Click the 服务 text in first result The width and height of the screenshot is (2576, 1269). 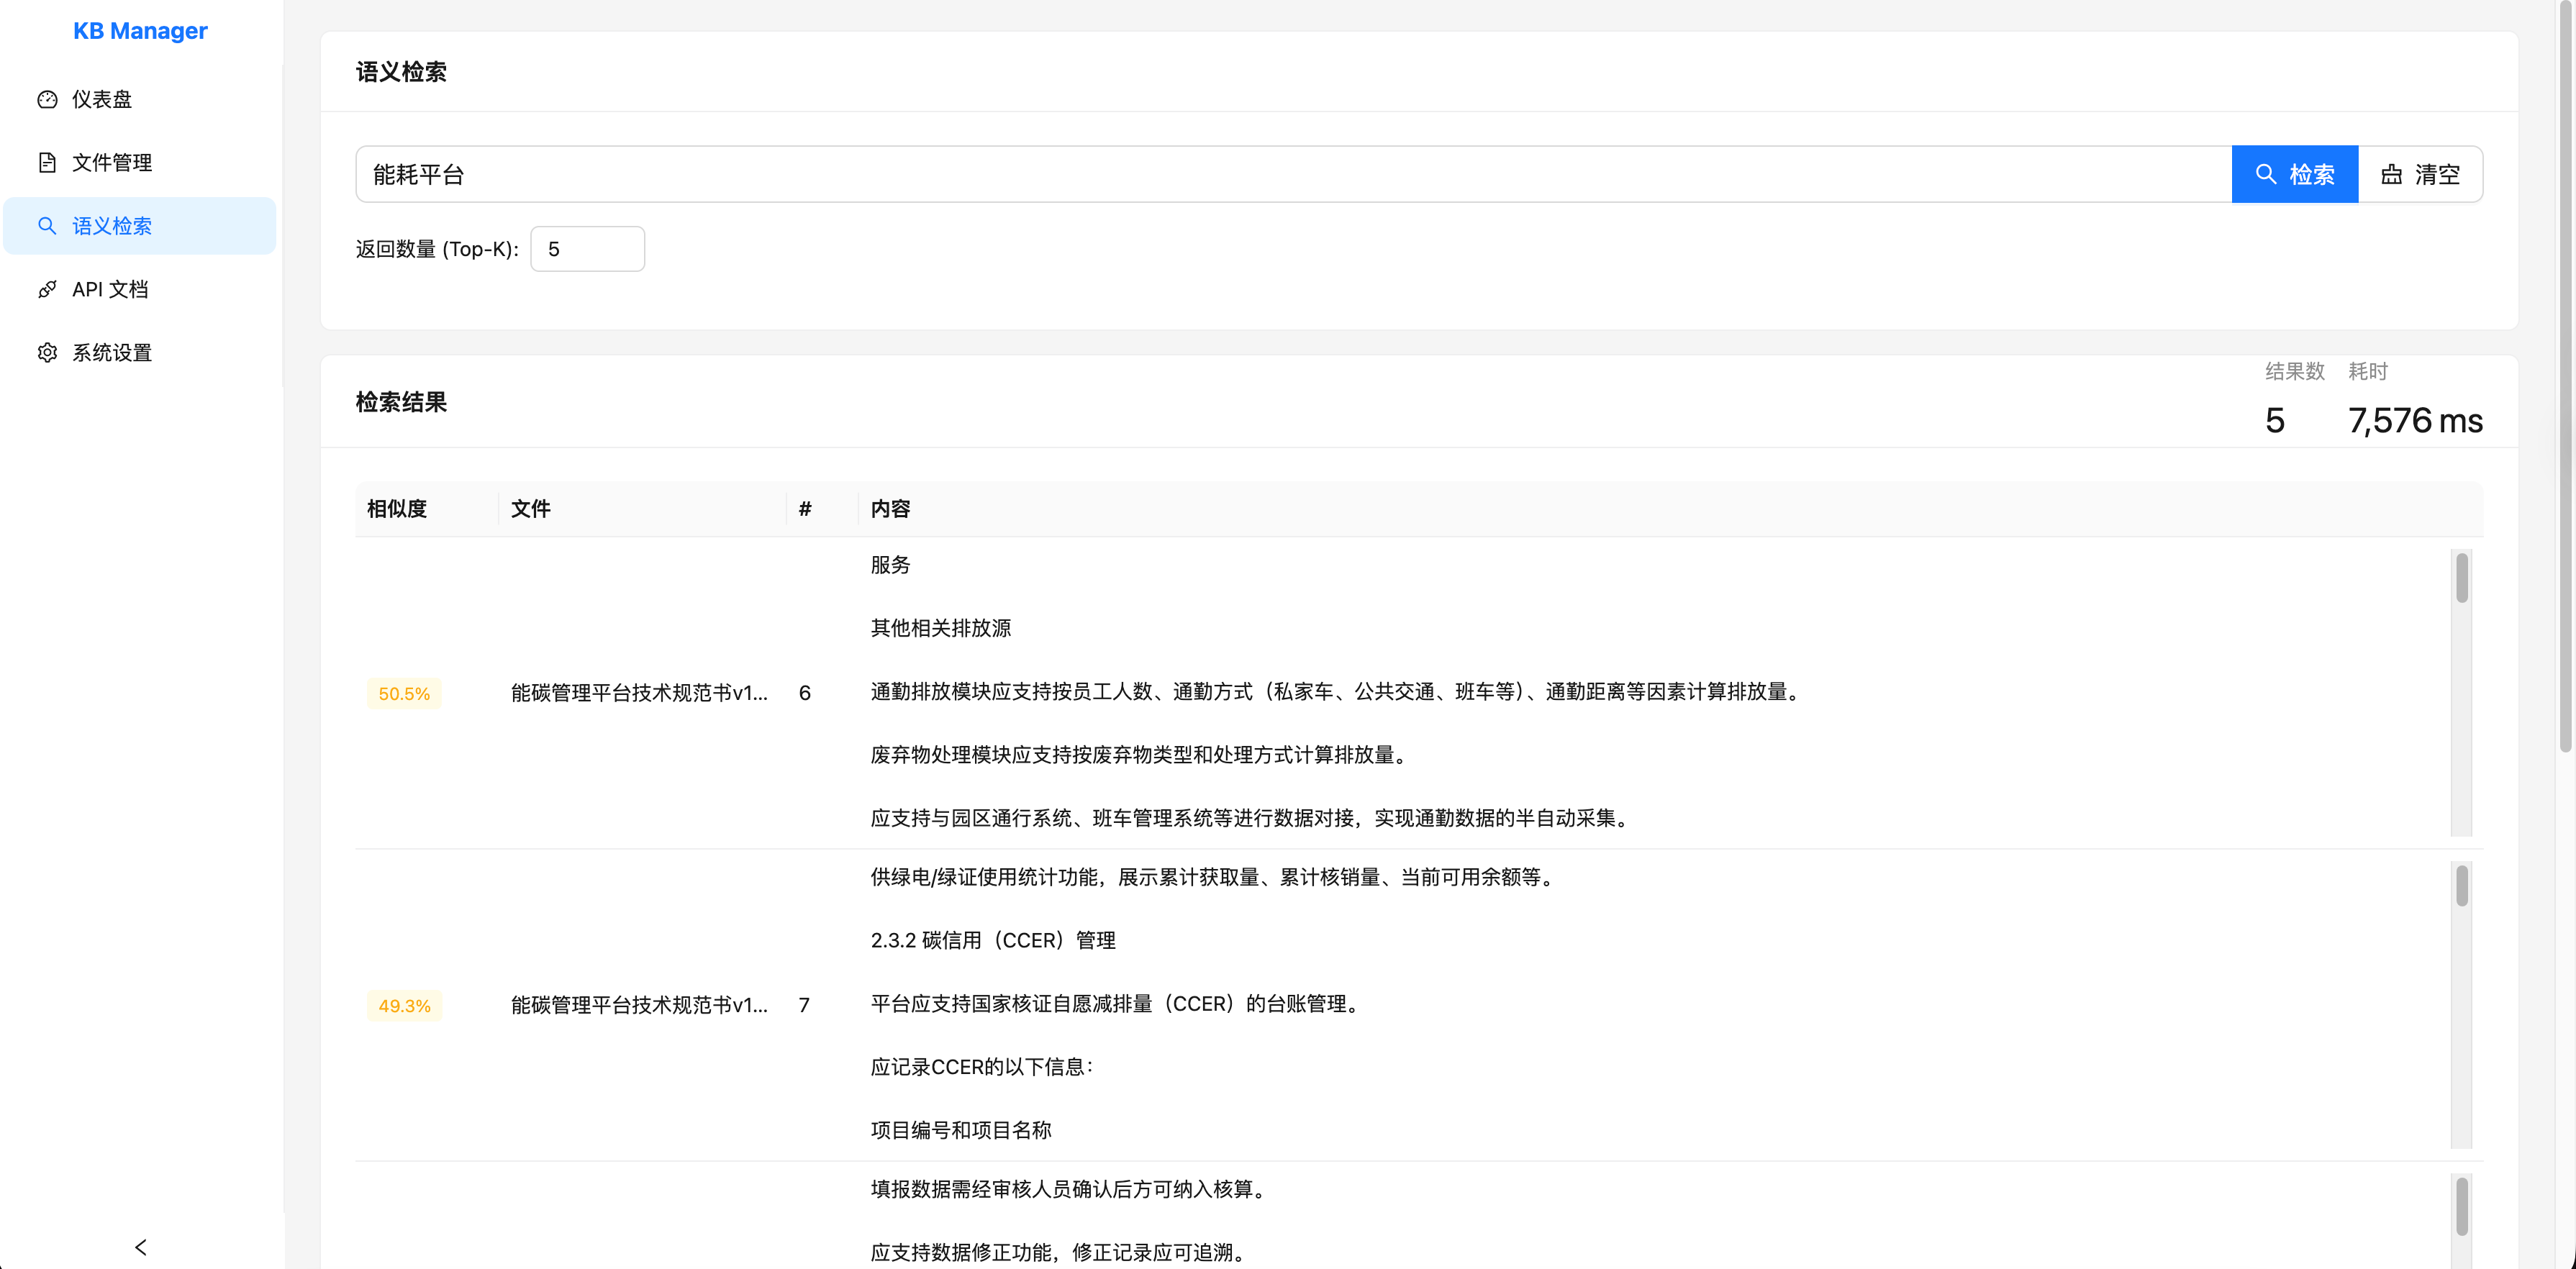890,565
